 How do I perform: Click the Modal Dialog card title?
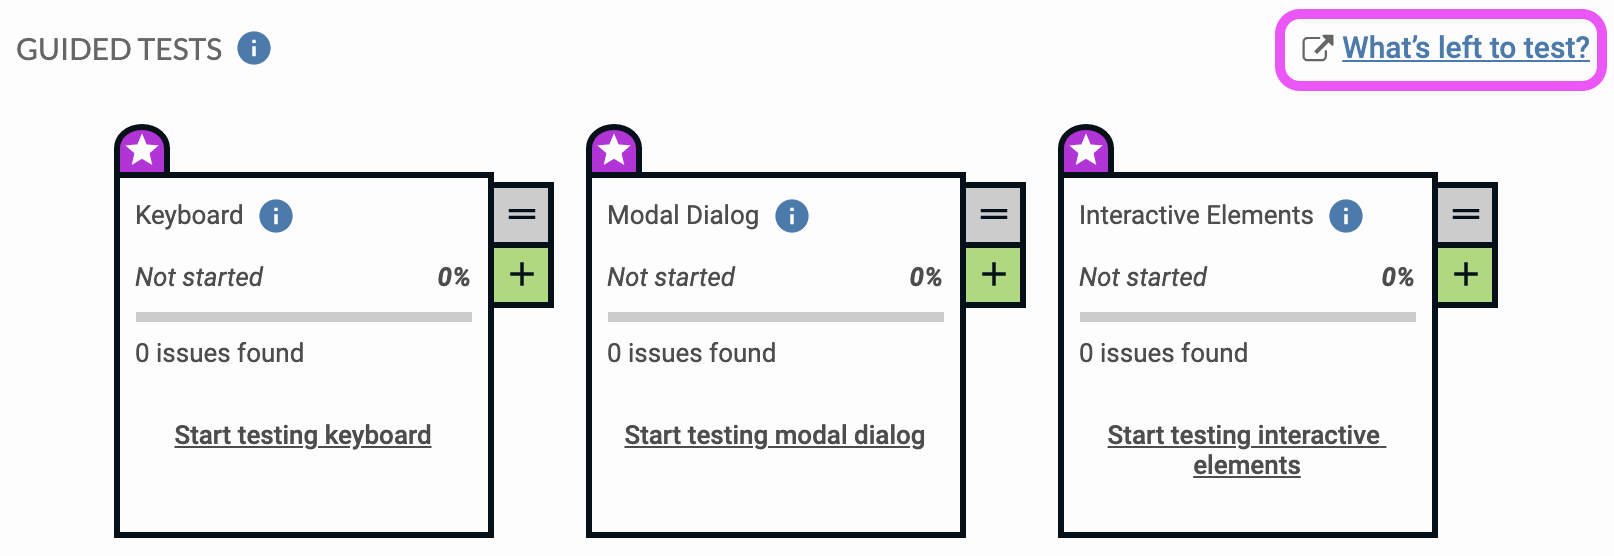(683, 215)
